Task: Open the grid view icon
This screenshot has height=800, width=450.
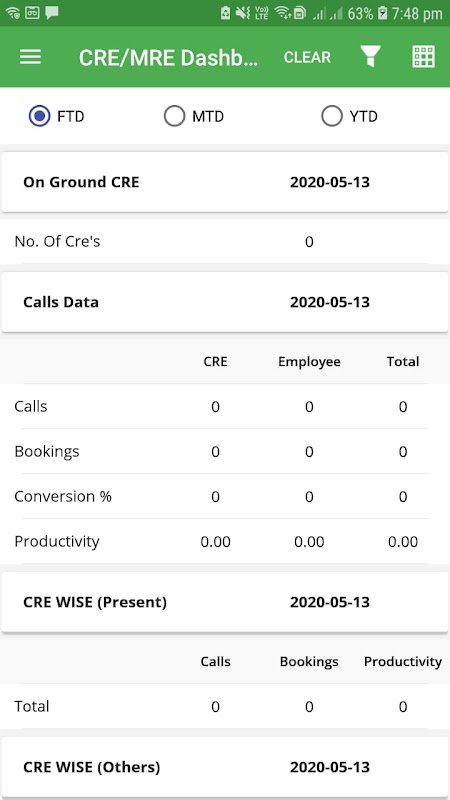Action: (x=423, y=57)
